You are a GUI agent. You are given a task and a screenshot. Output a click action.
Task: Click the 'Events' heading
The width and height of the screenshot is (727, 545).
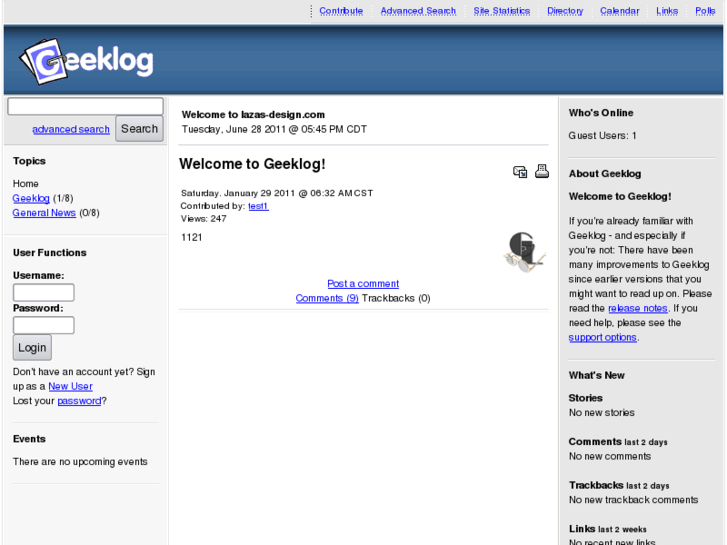pyautogui.click(x=29, y=439)
